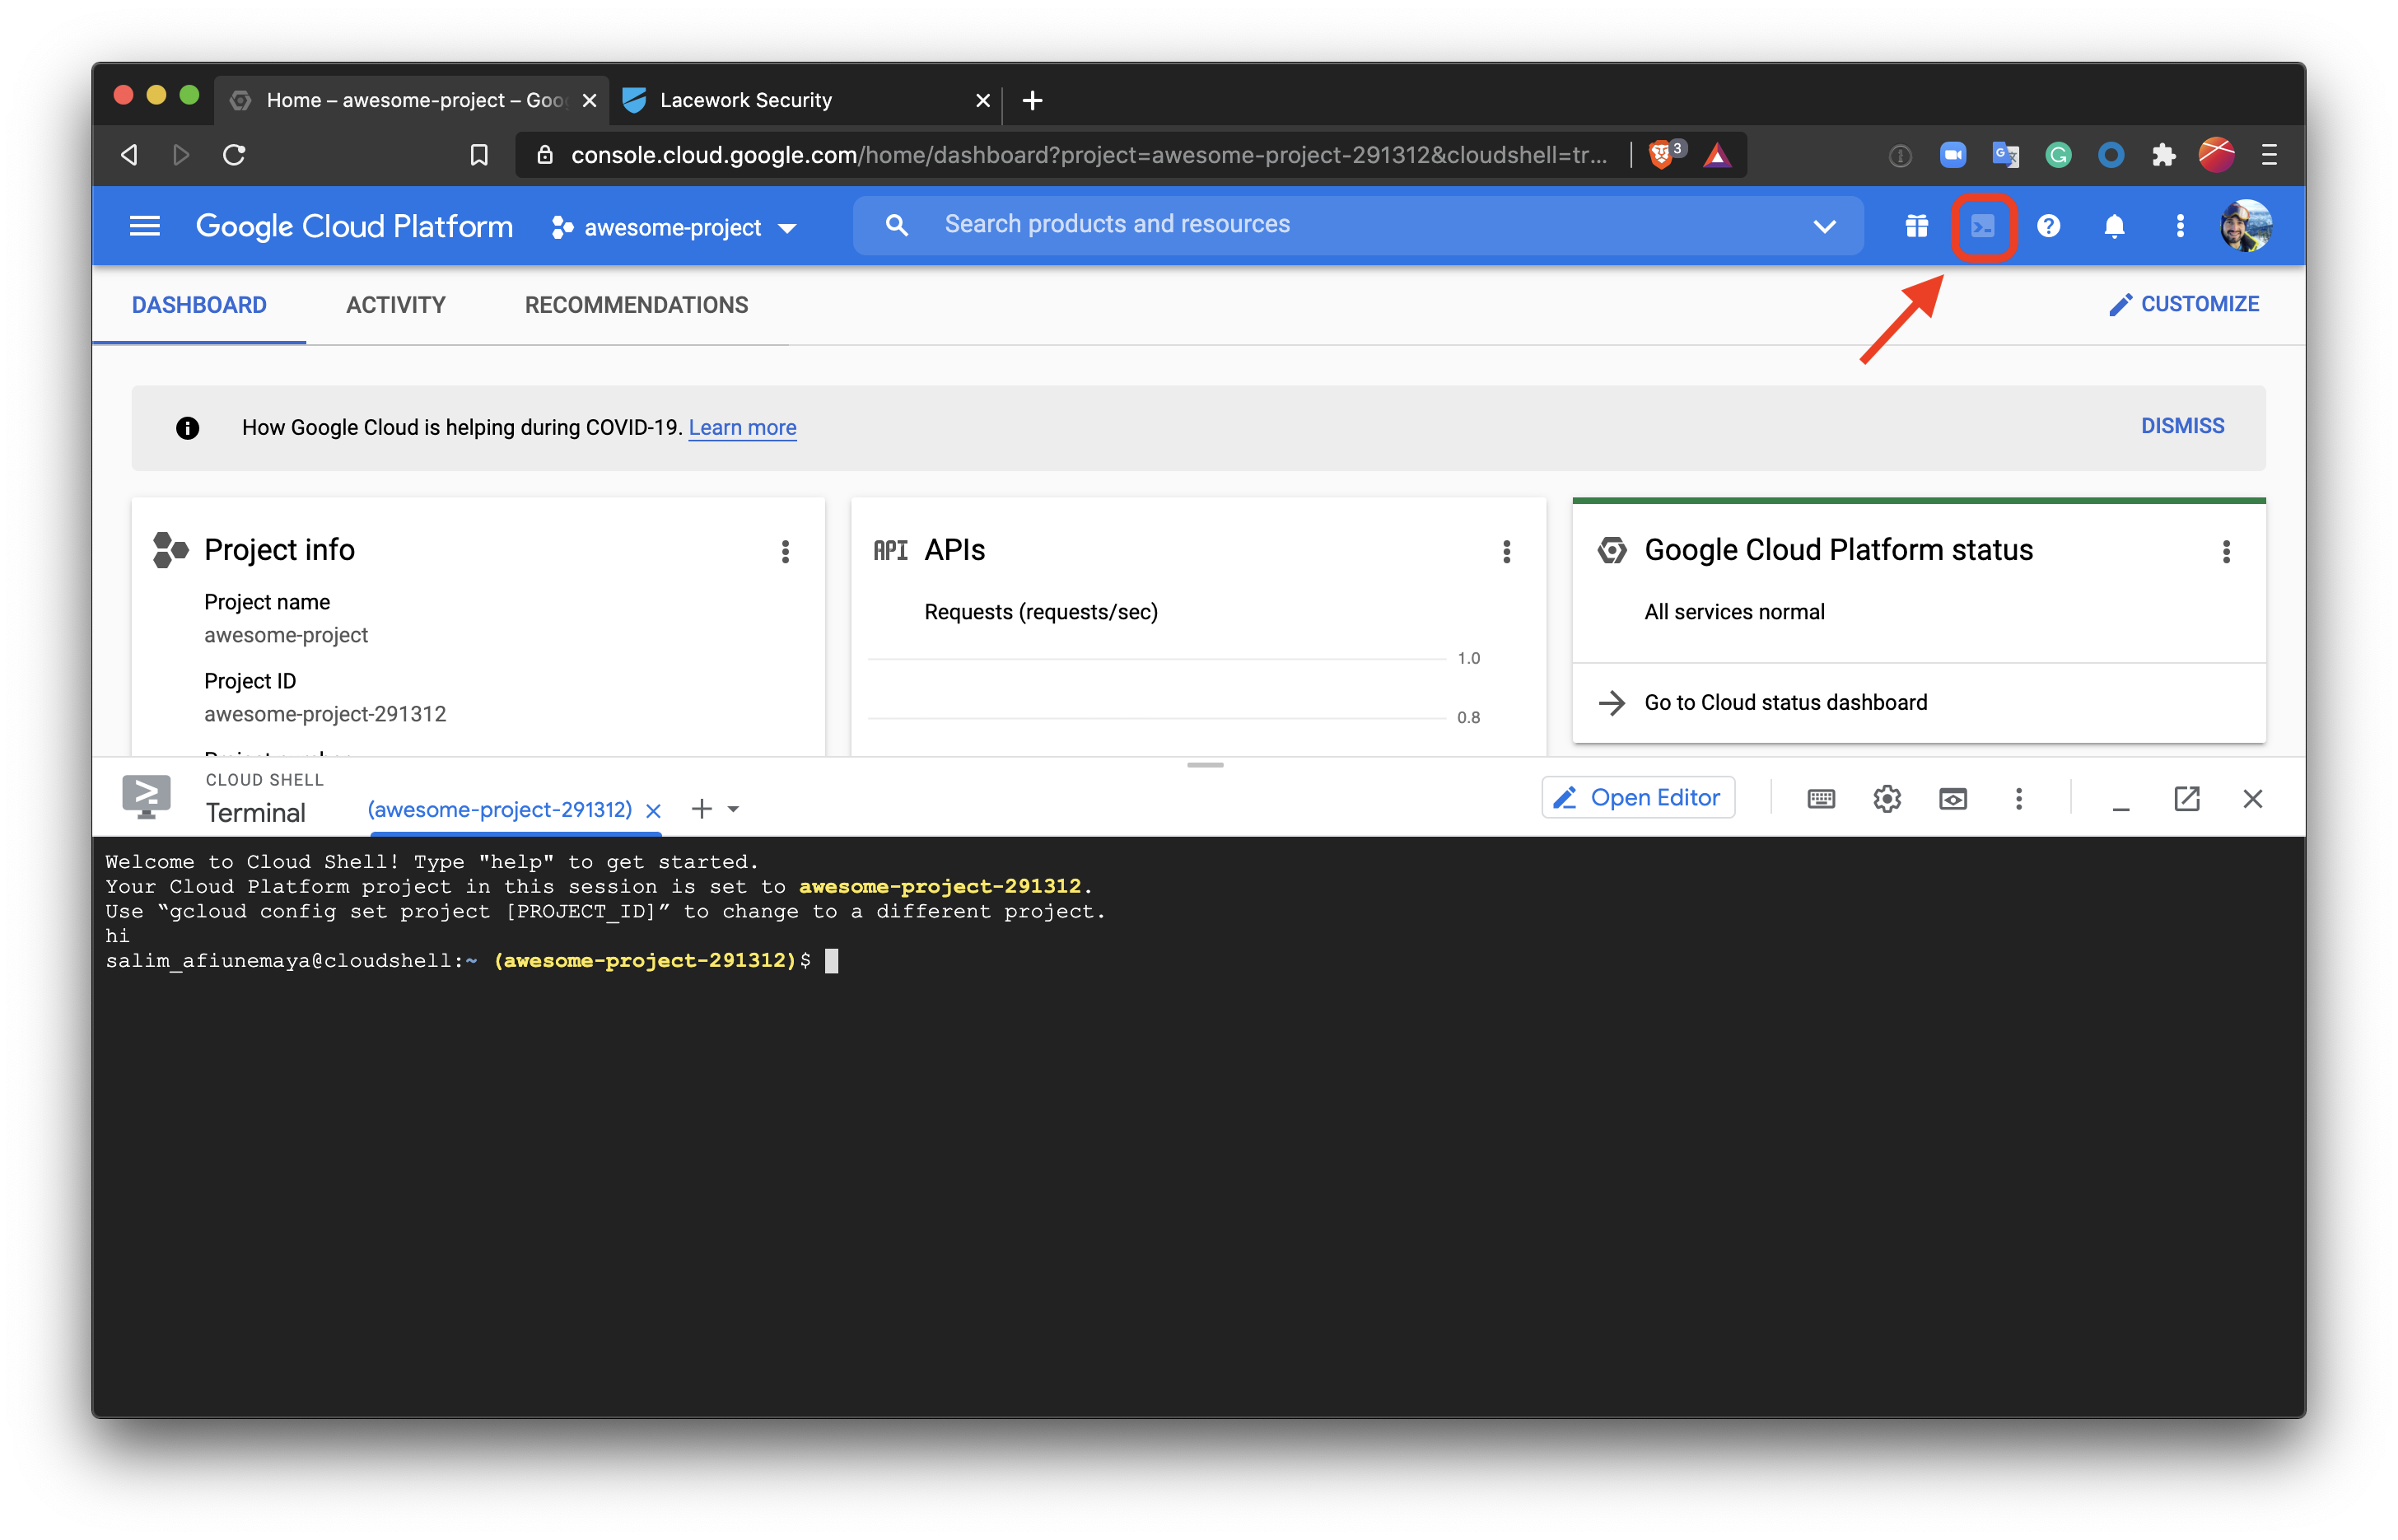Open Cloud Shell in a new window
2398x1540 pixels.
(2186, 798)
